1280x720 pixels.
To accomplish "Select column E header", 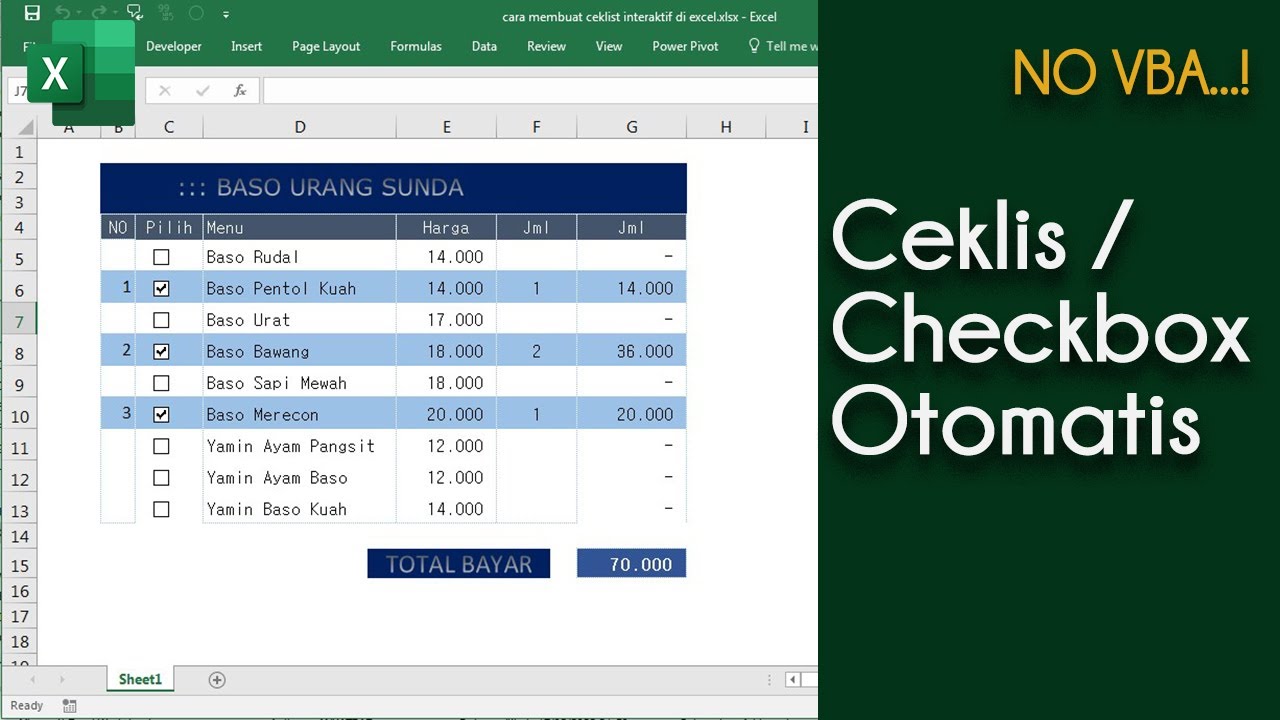I will 446,127.
